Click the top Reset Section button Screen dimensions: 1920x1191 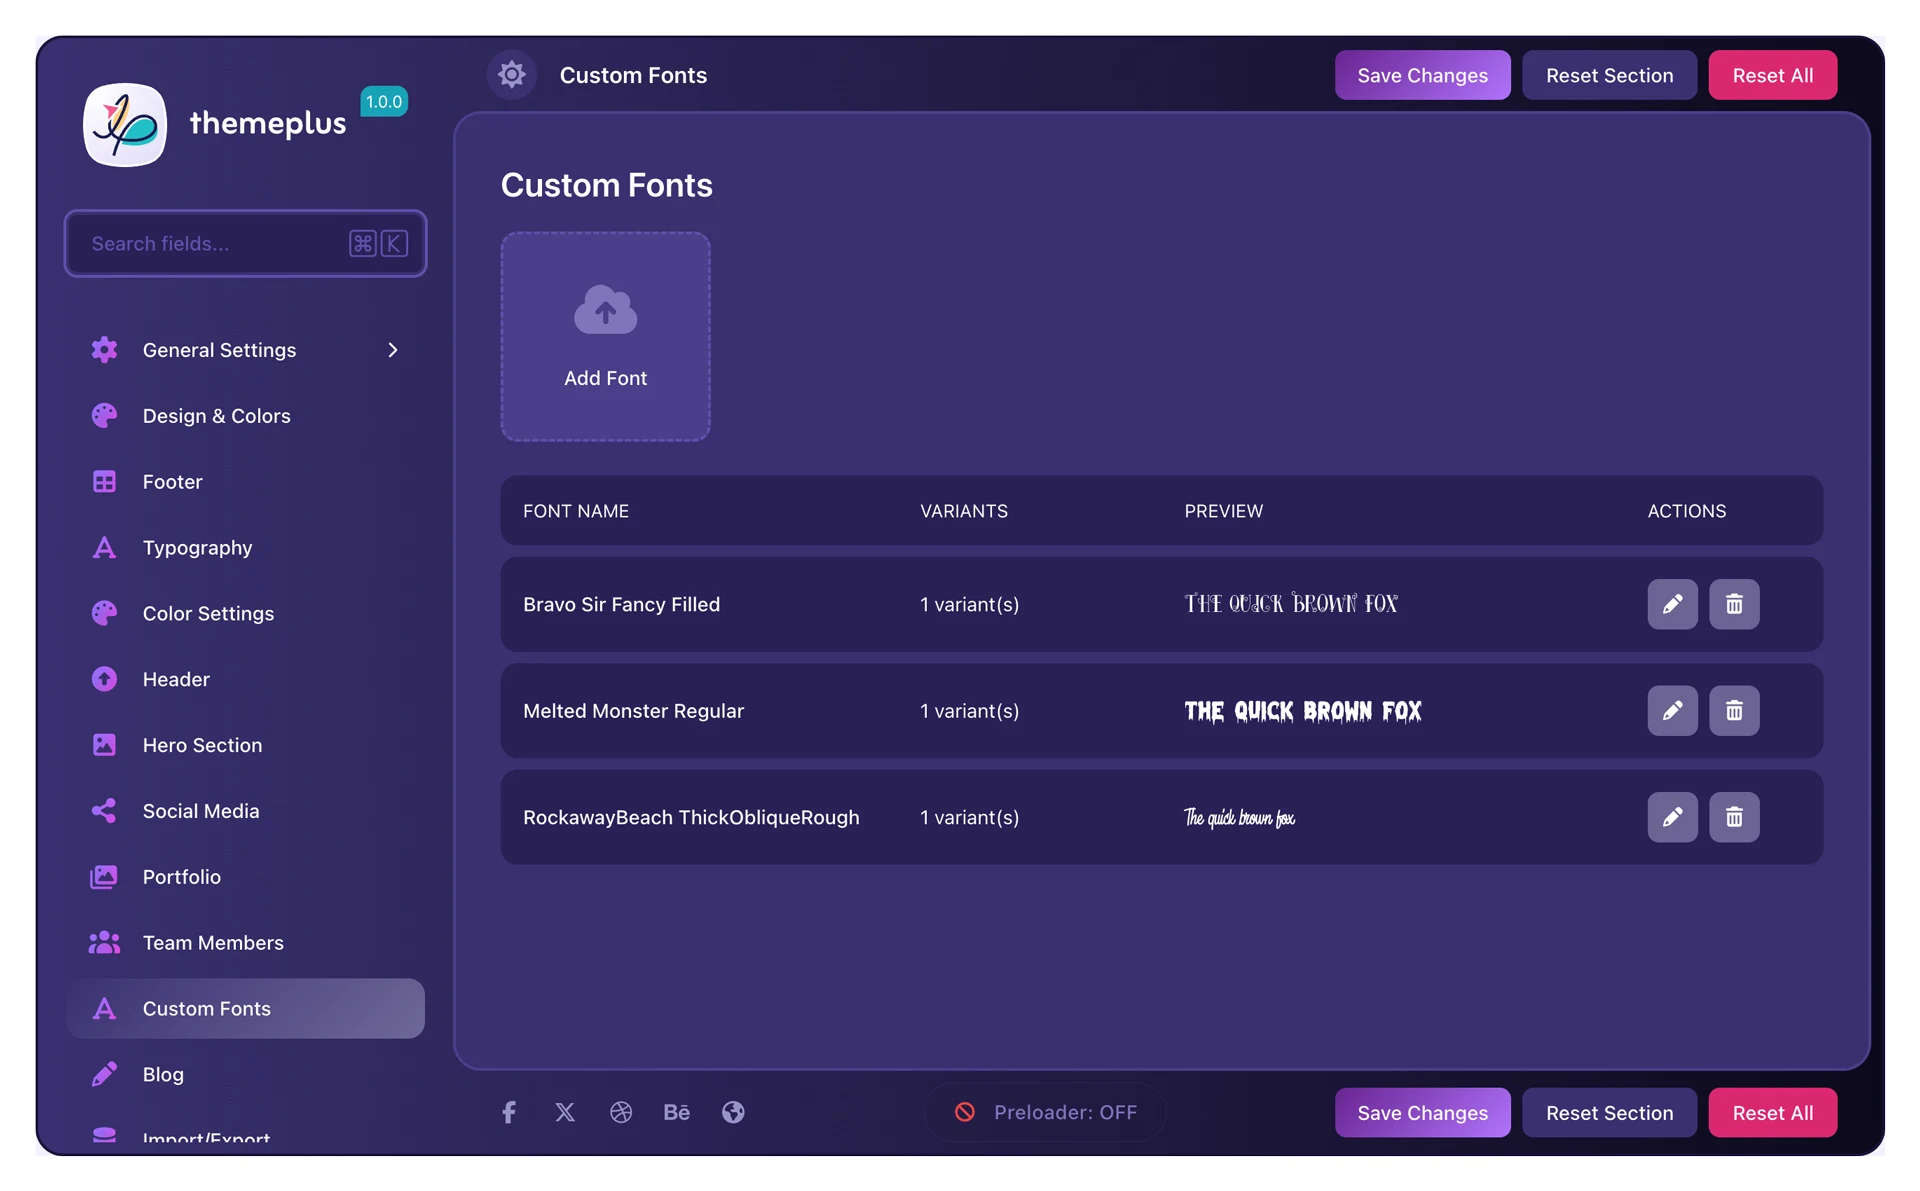(x=1608, y=75)
